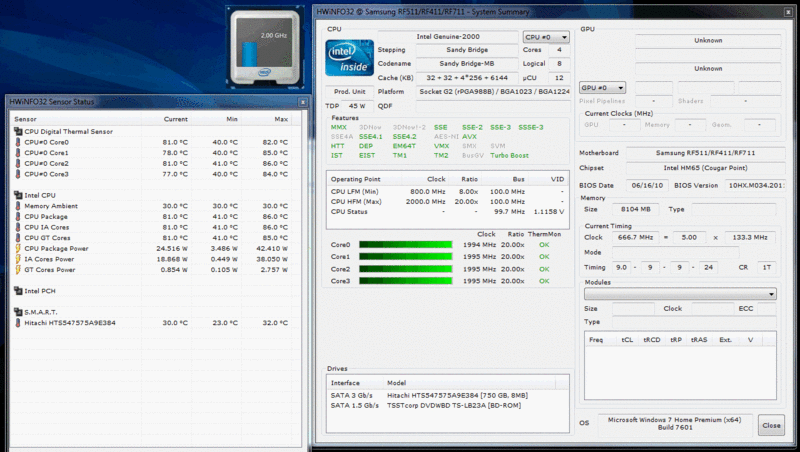Click the thermometer icon for CPU#0 Core0
The width and height of the screenshot is (800, 452).
pyautogui.click(x=18, y=142)
